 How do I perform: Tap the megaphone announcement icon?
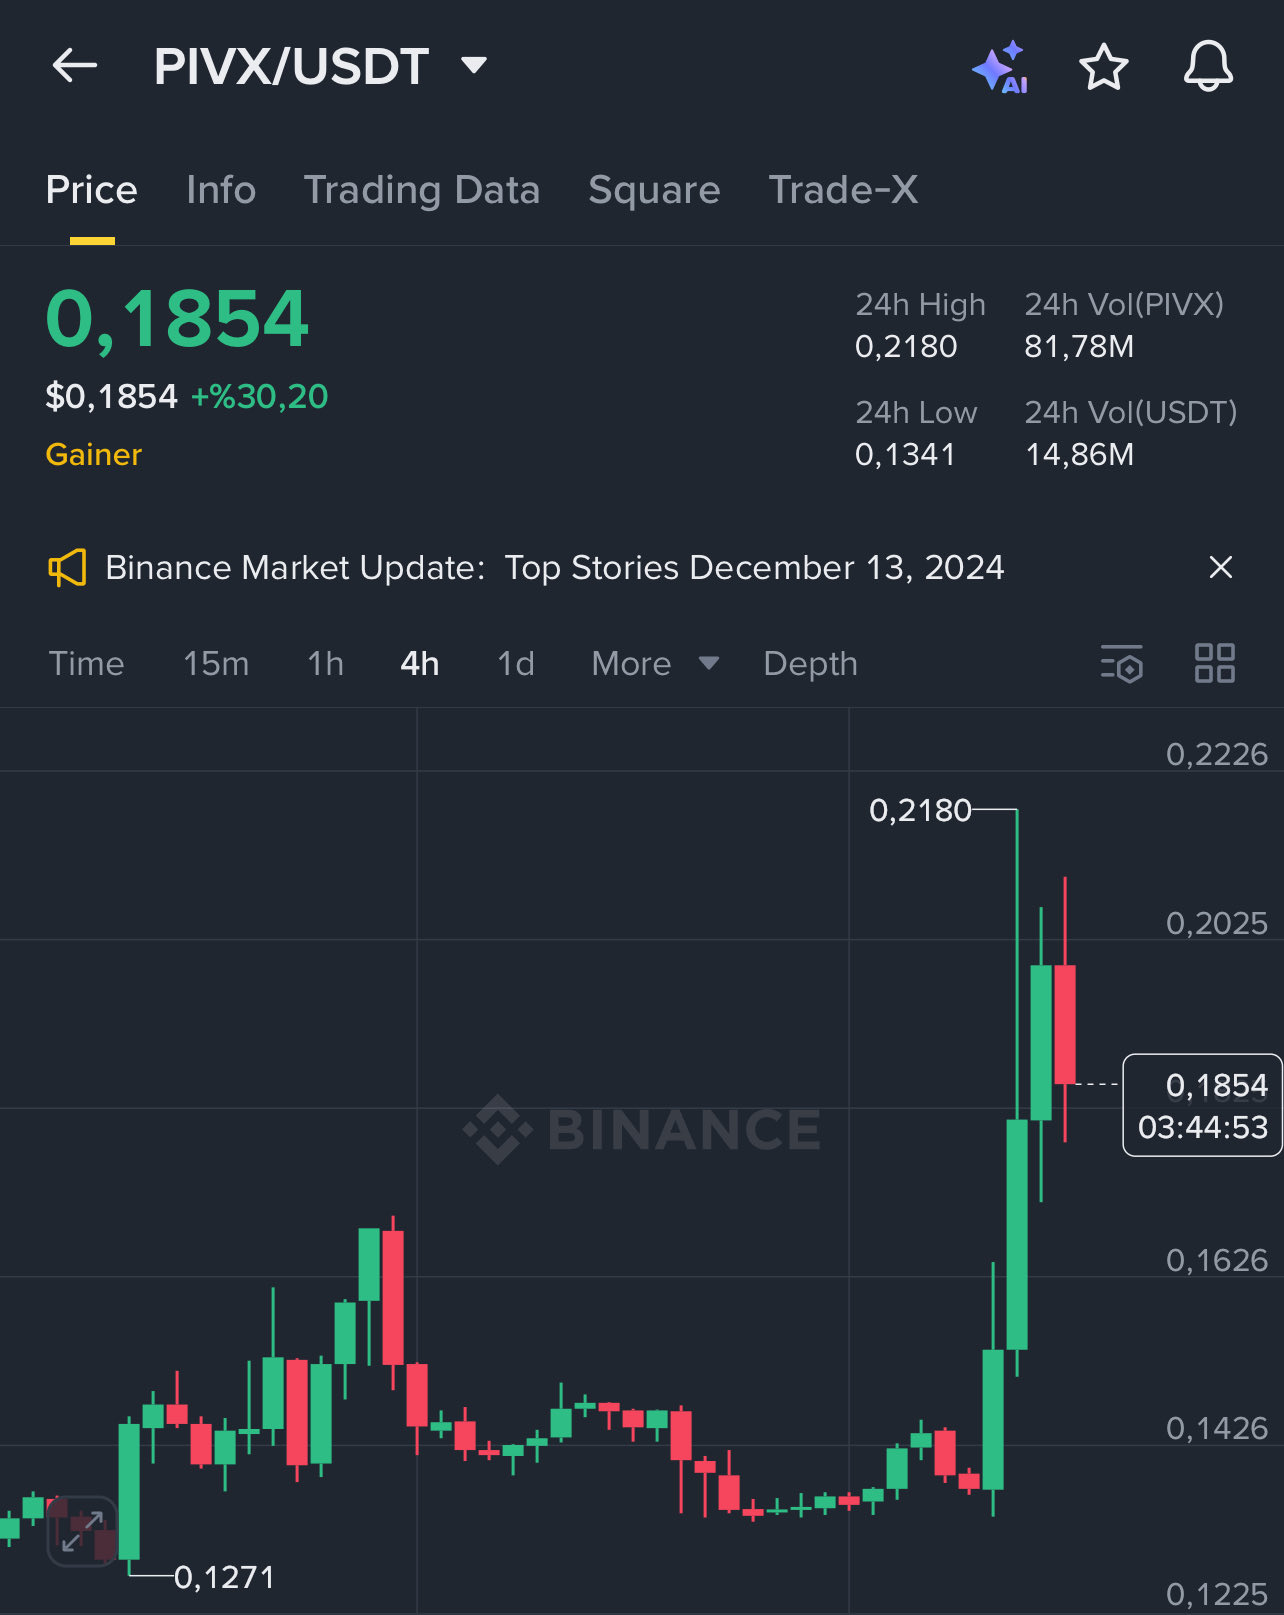click(68, 568)
